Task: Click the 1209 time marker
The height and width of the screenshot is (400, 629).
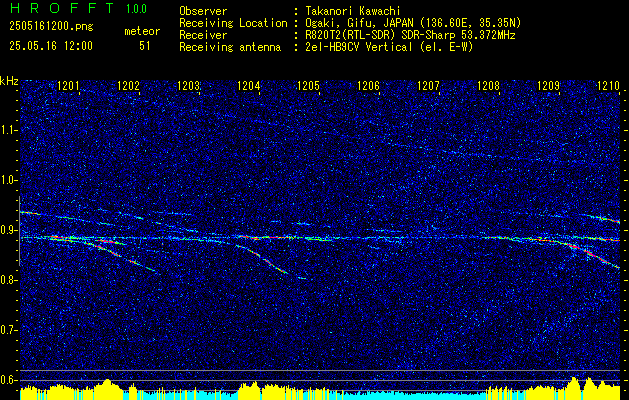Action: 548,85
